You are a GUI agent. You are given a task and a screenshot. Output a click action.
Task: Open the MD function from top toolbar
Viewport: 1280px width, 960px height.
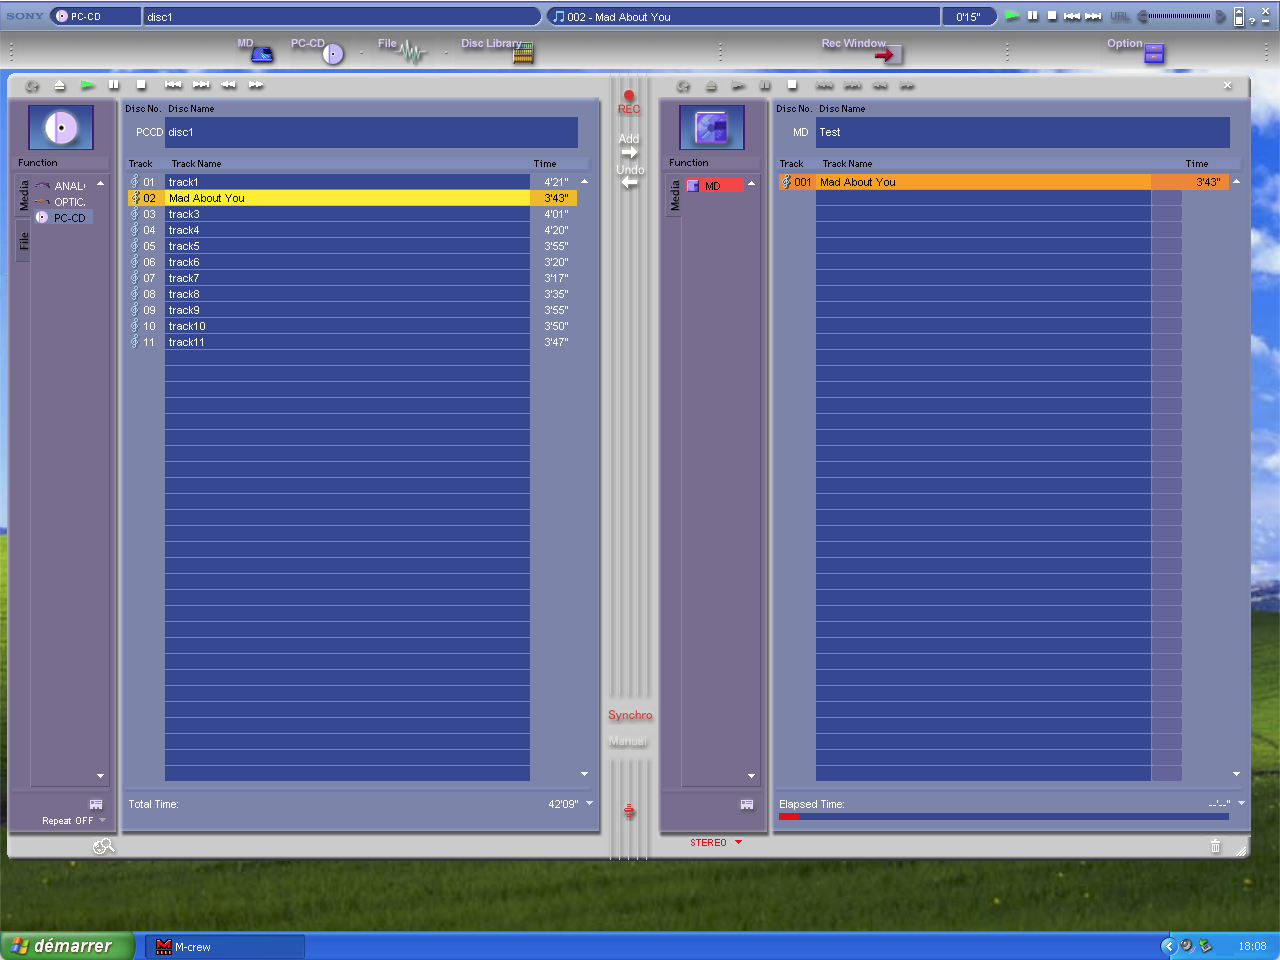[x=256, y=51]
